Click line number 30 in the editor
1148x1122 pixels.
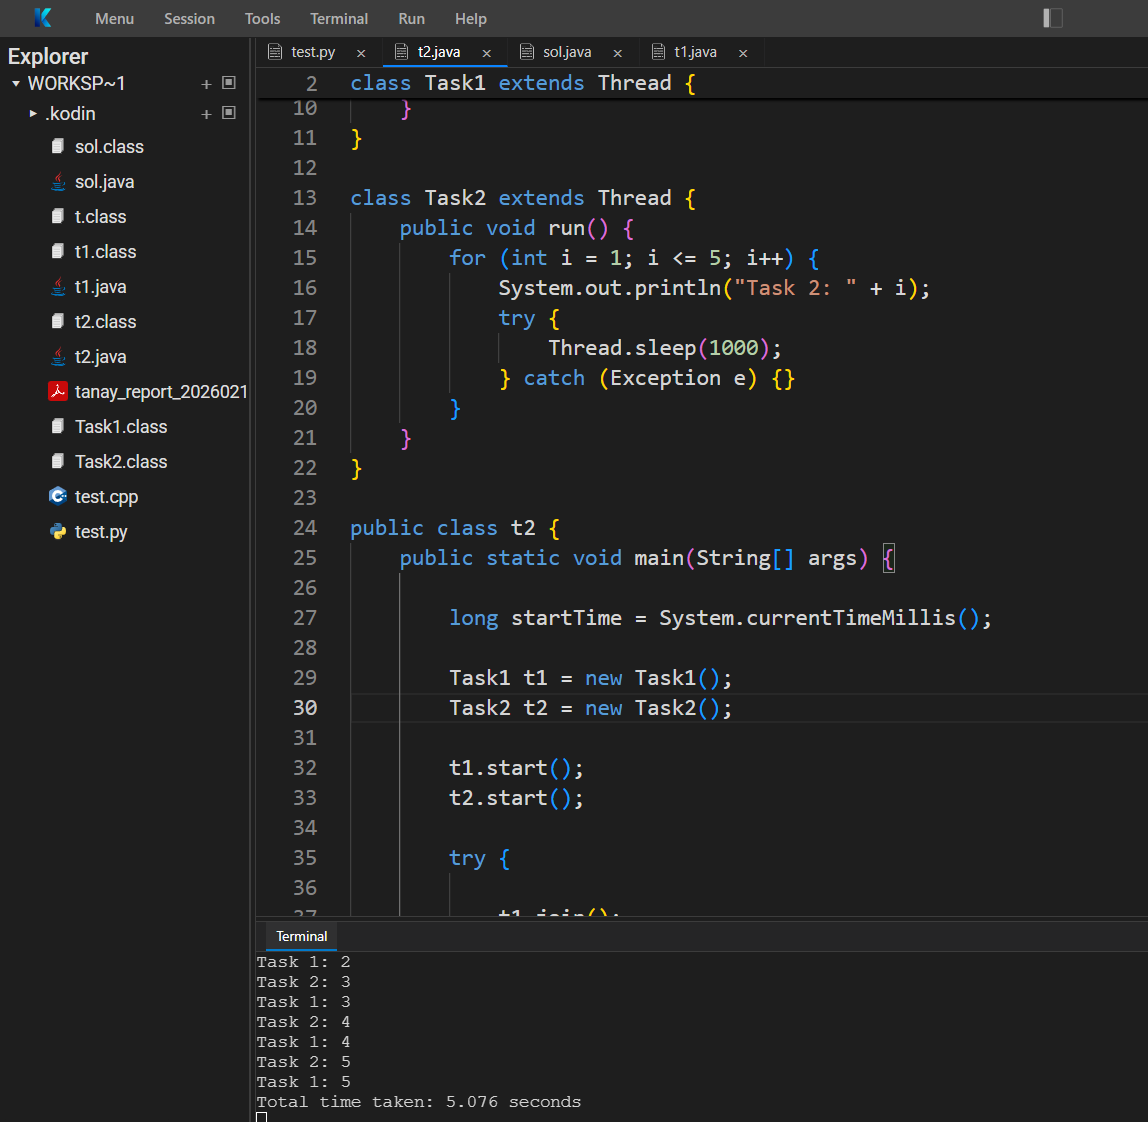[305, 707]
